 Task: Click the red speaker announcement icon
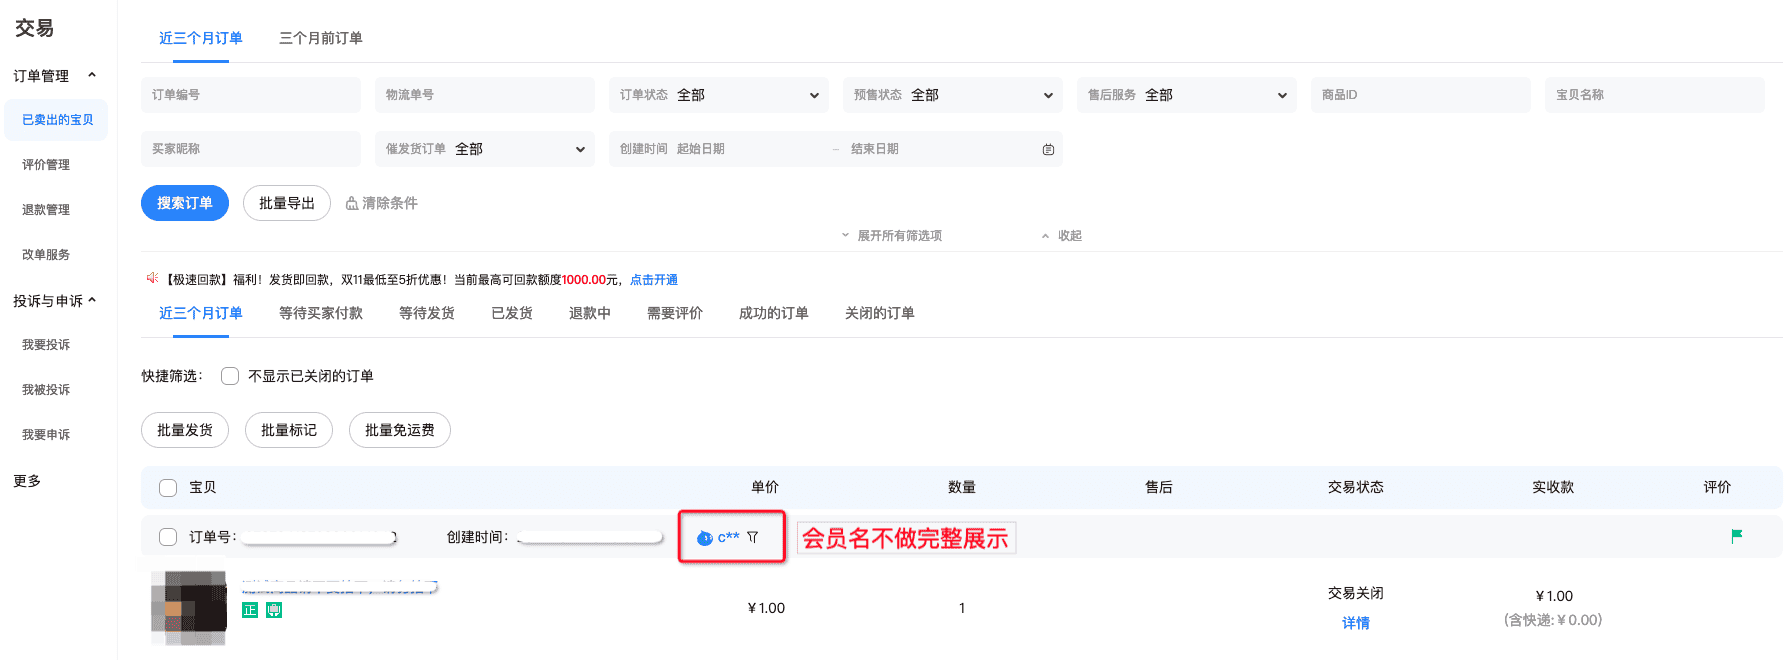pyautogui.click(x=152, y=278)
